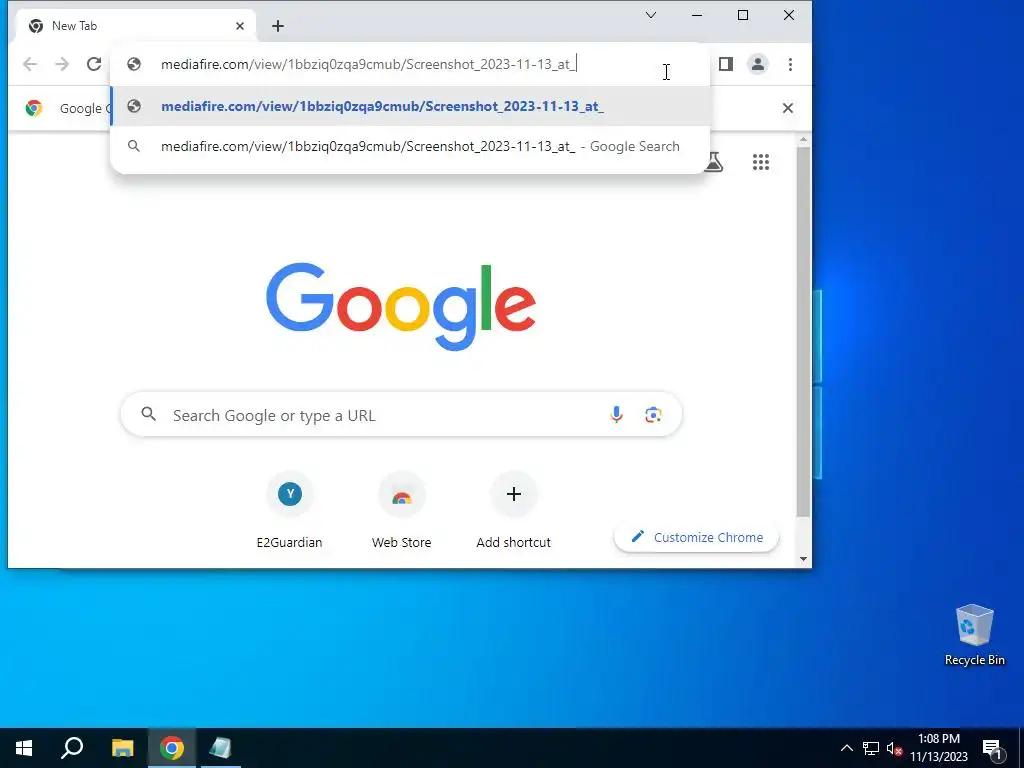The image size is (1024, 768).
Task: Click Chrome icon in the taskbar
Action: [172, 748]
